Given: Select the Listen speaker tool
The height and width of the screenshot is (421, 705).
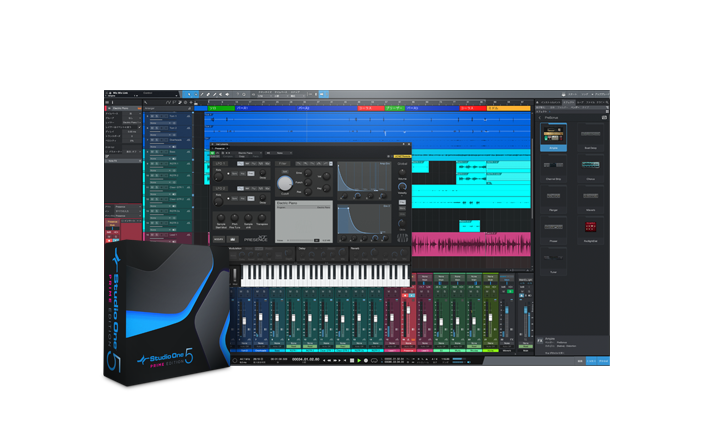Looking at the screenshot, I should click(x=227, y=94).
